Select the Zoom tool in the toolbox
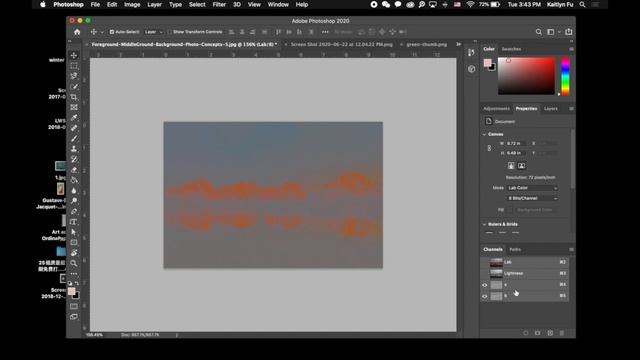Image resolution: width=640 pixels, height=360 pixels. pos(74,263)
